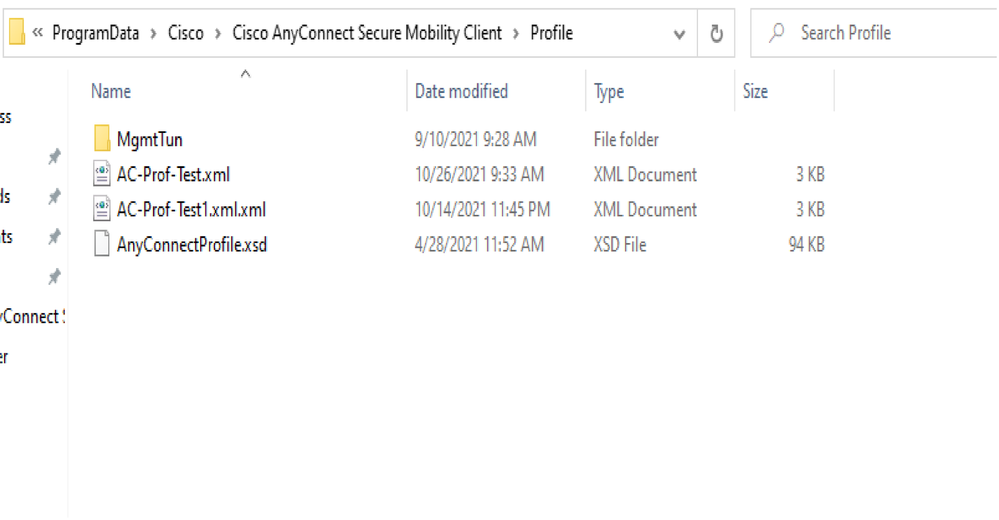
Task: Sort files by Name column
Action: point(111,91)
